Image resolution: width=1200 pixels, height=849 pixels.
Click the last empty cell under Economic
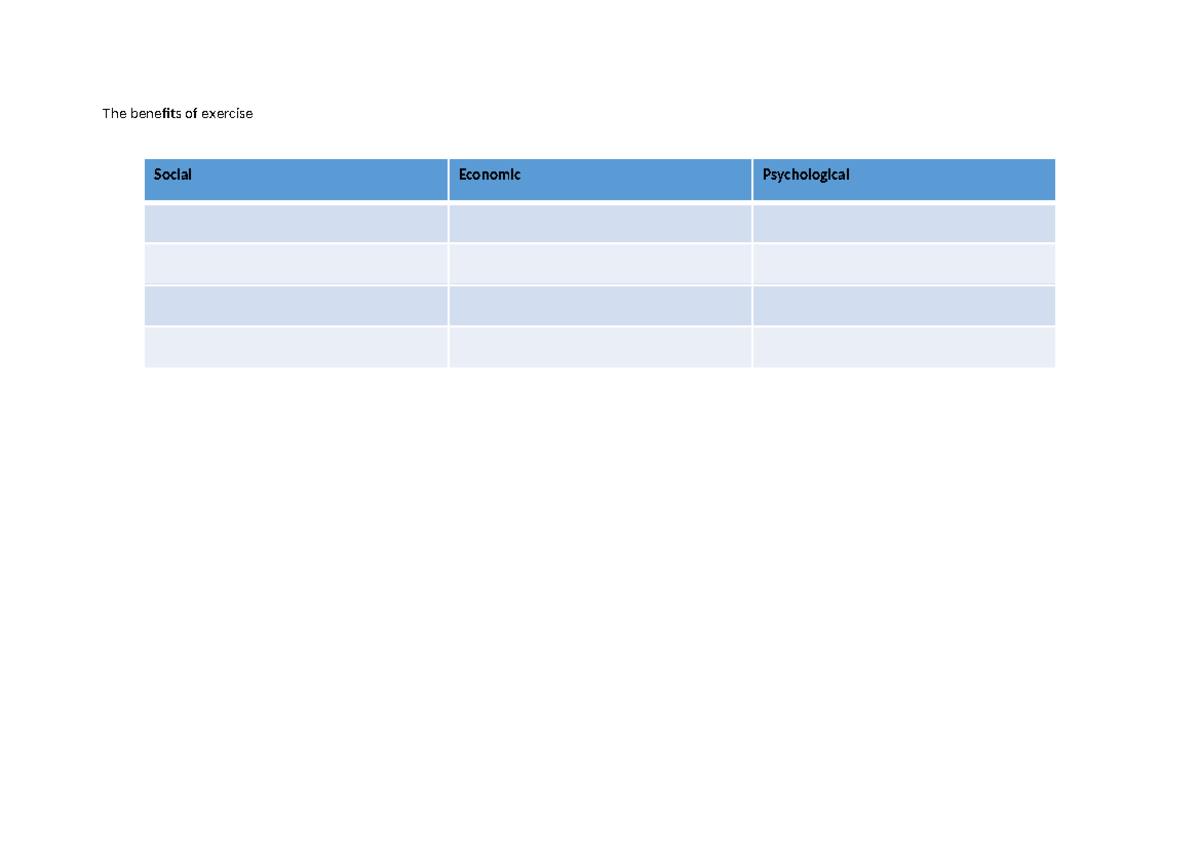click(600, 347)
